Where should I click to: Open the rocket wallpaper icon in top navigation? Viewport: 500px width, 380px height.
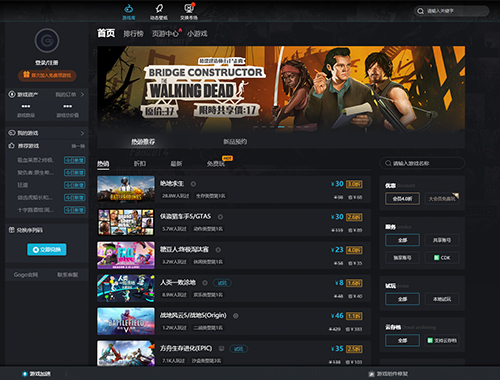point(159,8)
